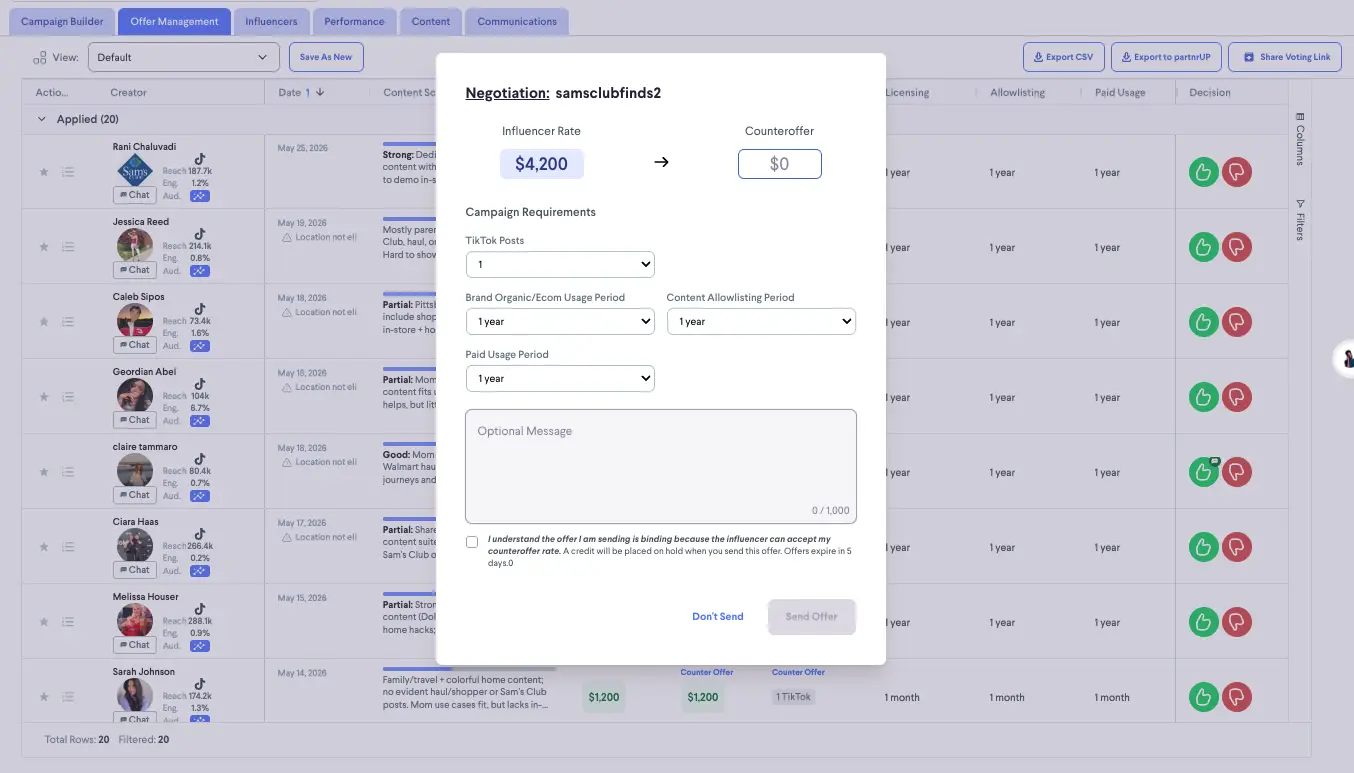This screenshot has height=773, width=1354.
Task: Collapse the Applied (20) group
Action: tap(42, 119)
